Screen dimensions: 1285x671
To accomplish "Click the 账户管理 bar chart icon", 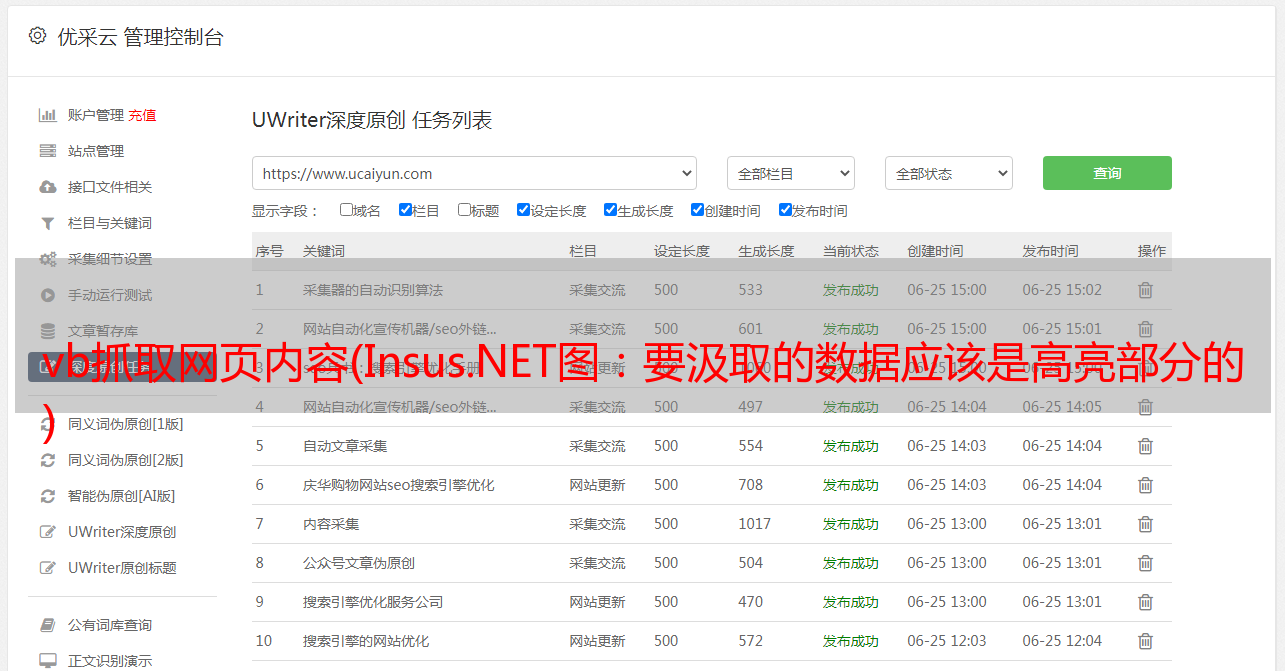I will (x=47, y=115).
